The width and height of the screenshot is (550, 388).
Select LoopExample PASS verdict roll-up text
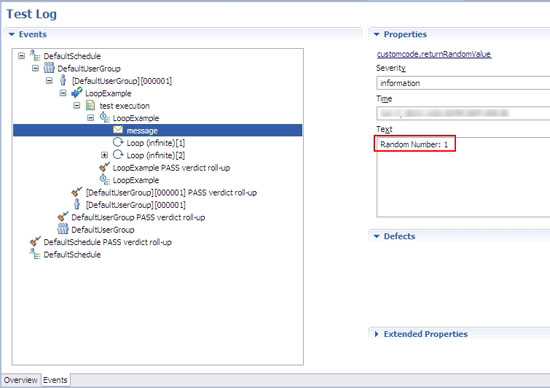click(171, 168)
